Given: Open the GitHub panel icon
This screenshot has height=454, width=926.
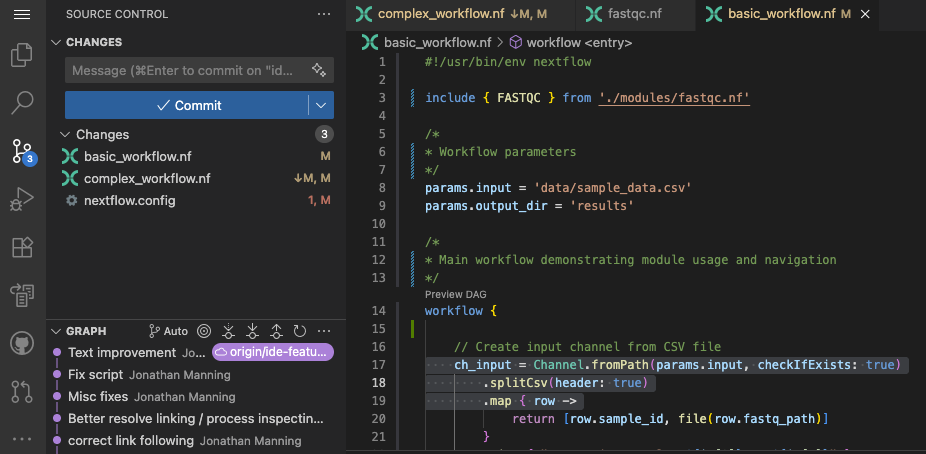Looking at the screenshot, I should 22,343.
